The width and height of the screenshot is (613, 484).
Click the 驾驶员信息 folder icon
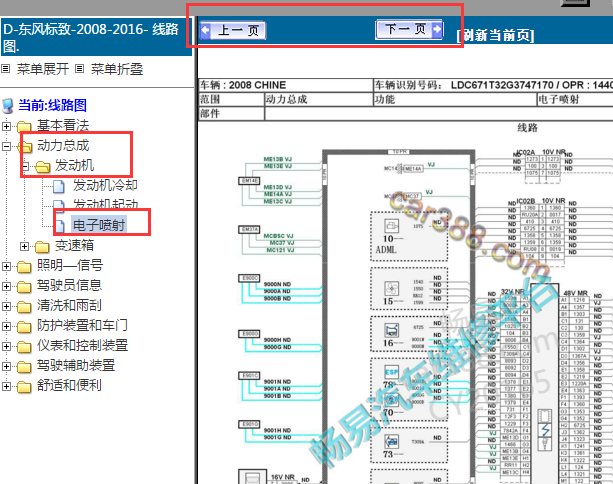[24, 287]
